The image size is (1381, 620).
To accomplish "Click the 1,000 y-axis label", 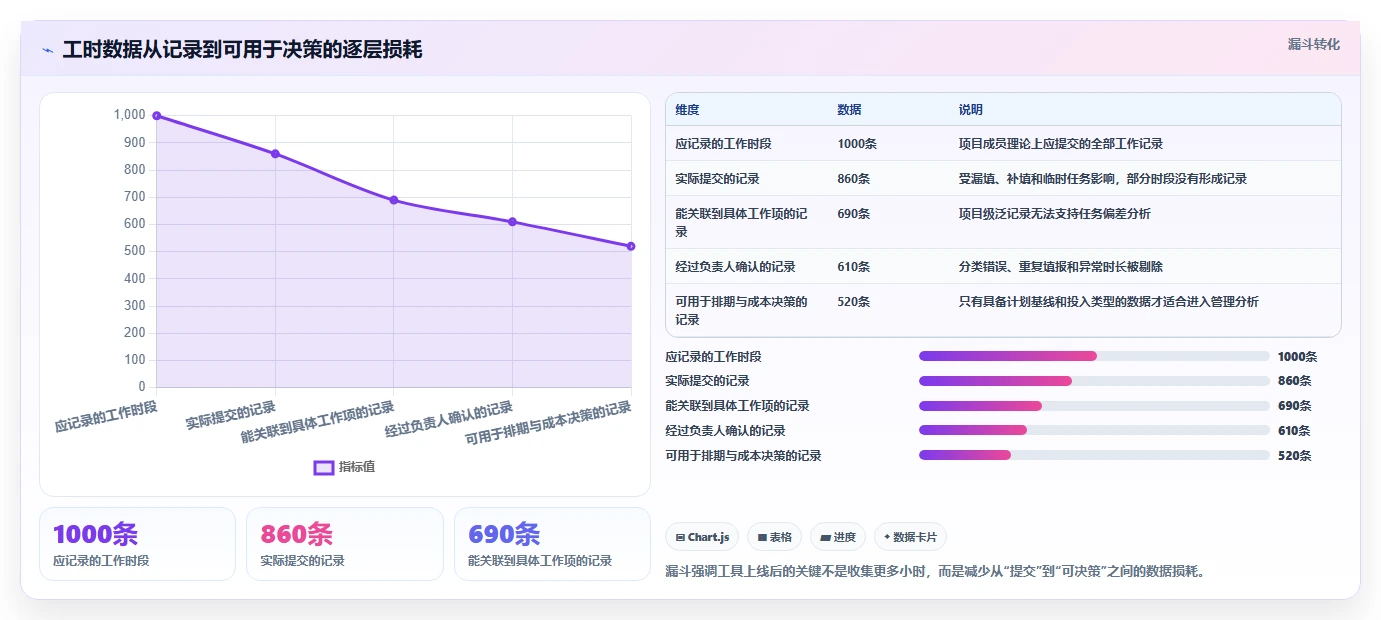I will [130, 115].
